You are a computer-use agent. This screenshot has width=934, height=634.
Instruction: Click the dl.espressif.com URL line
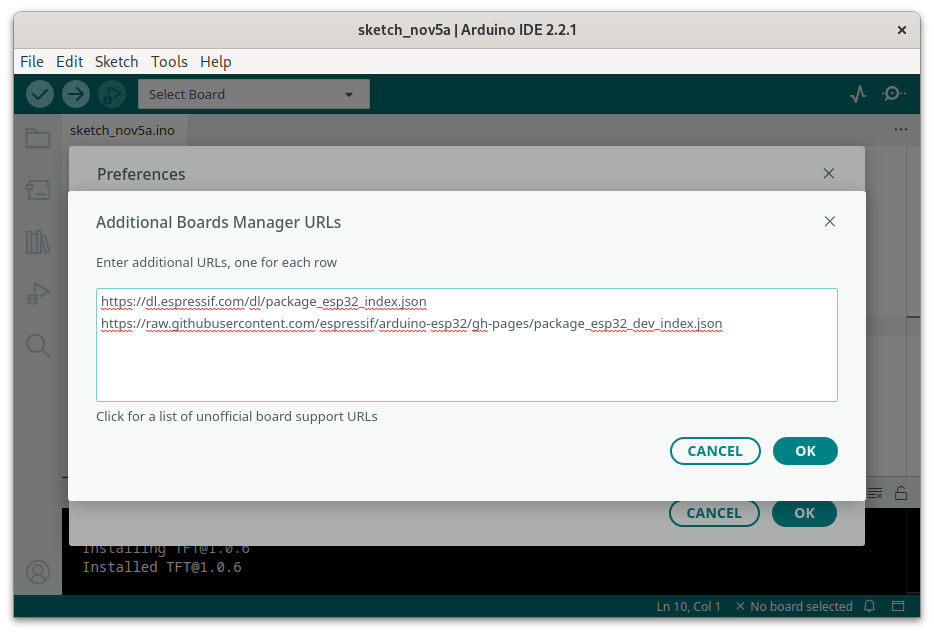click(264, 302)
